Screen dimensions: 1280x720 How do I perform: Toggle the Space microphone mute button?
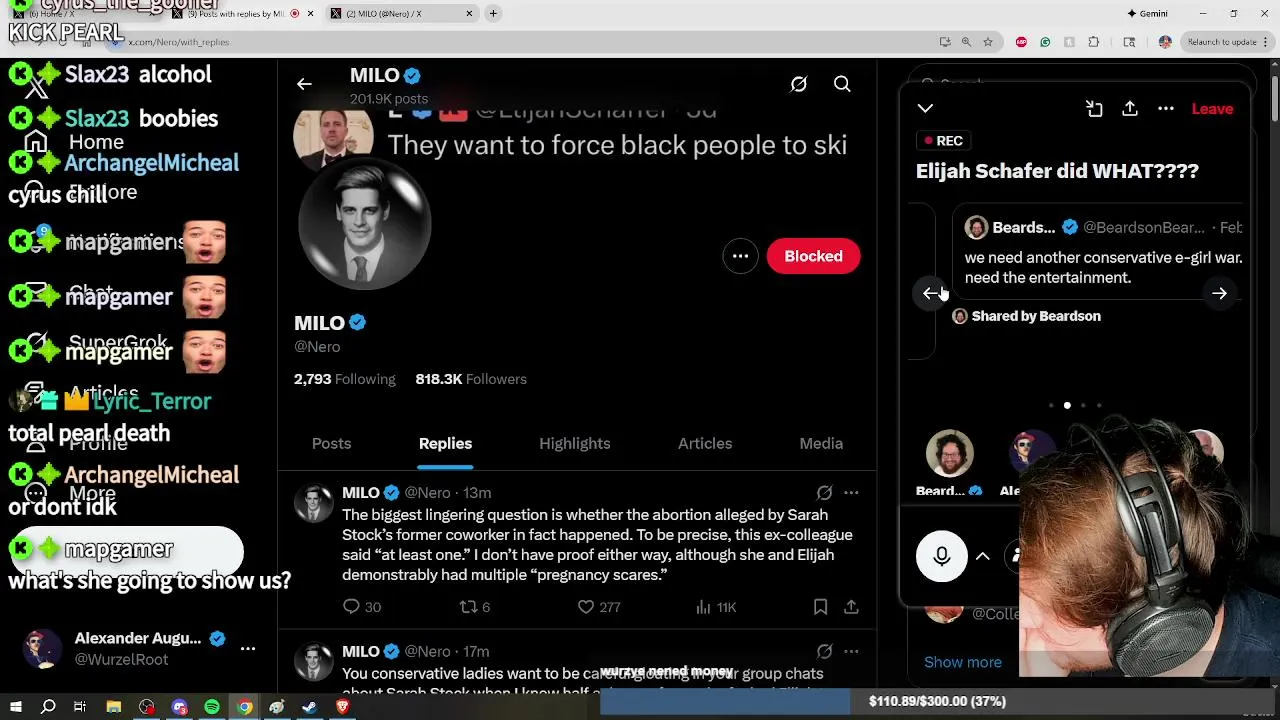click(941, 557)
